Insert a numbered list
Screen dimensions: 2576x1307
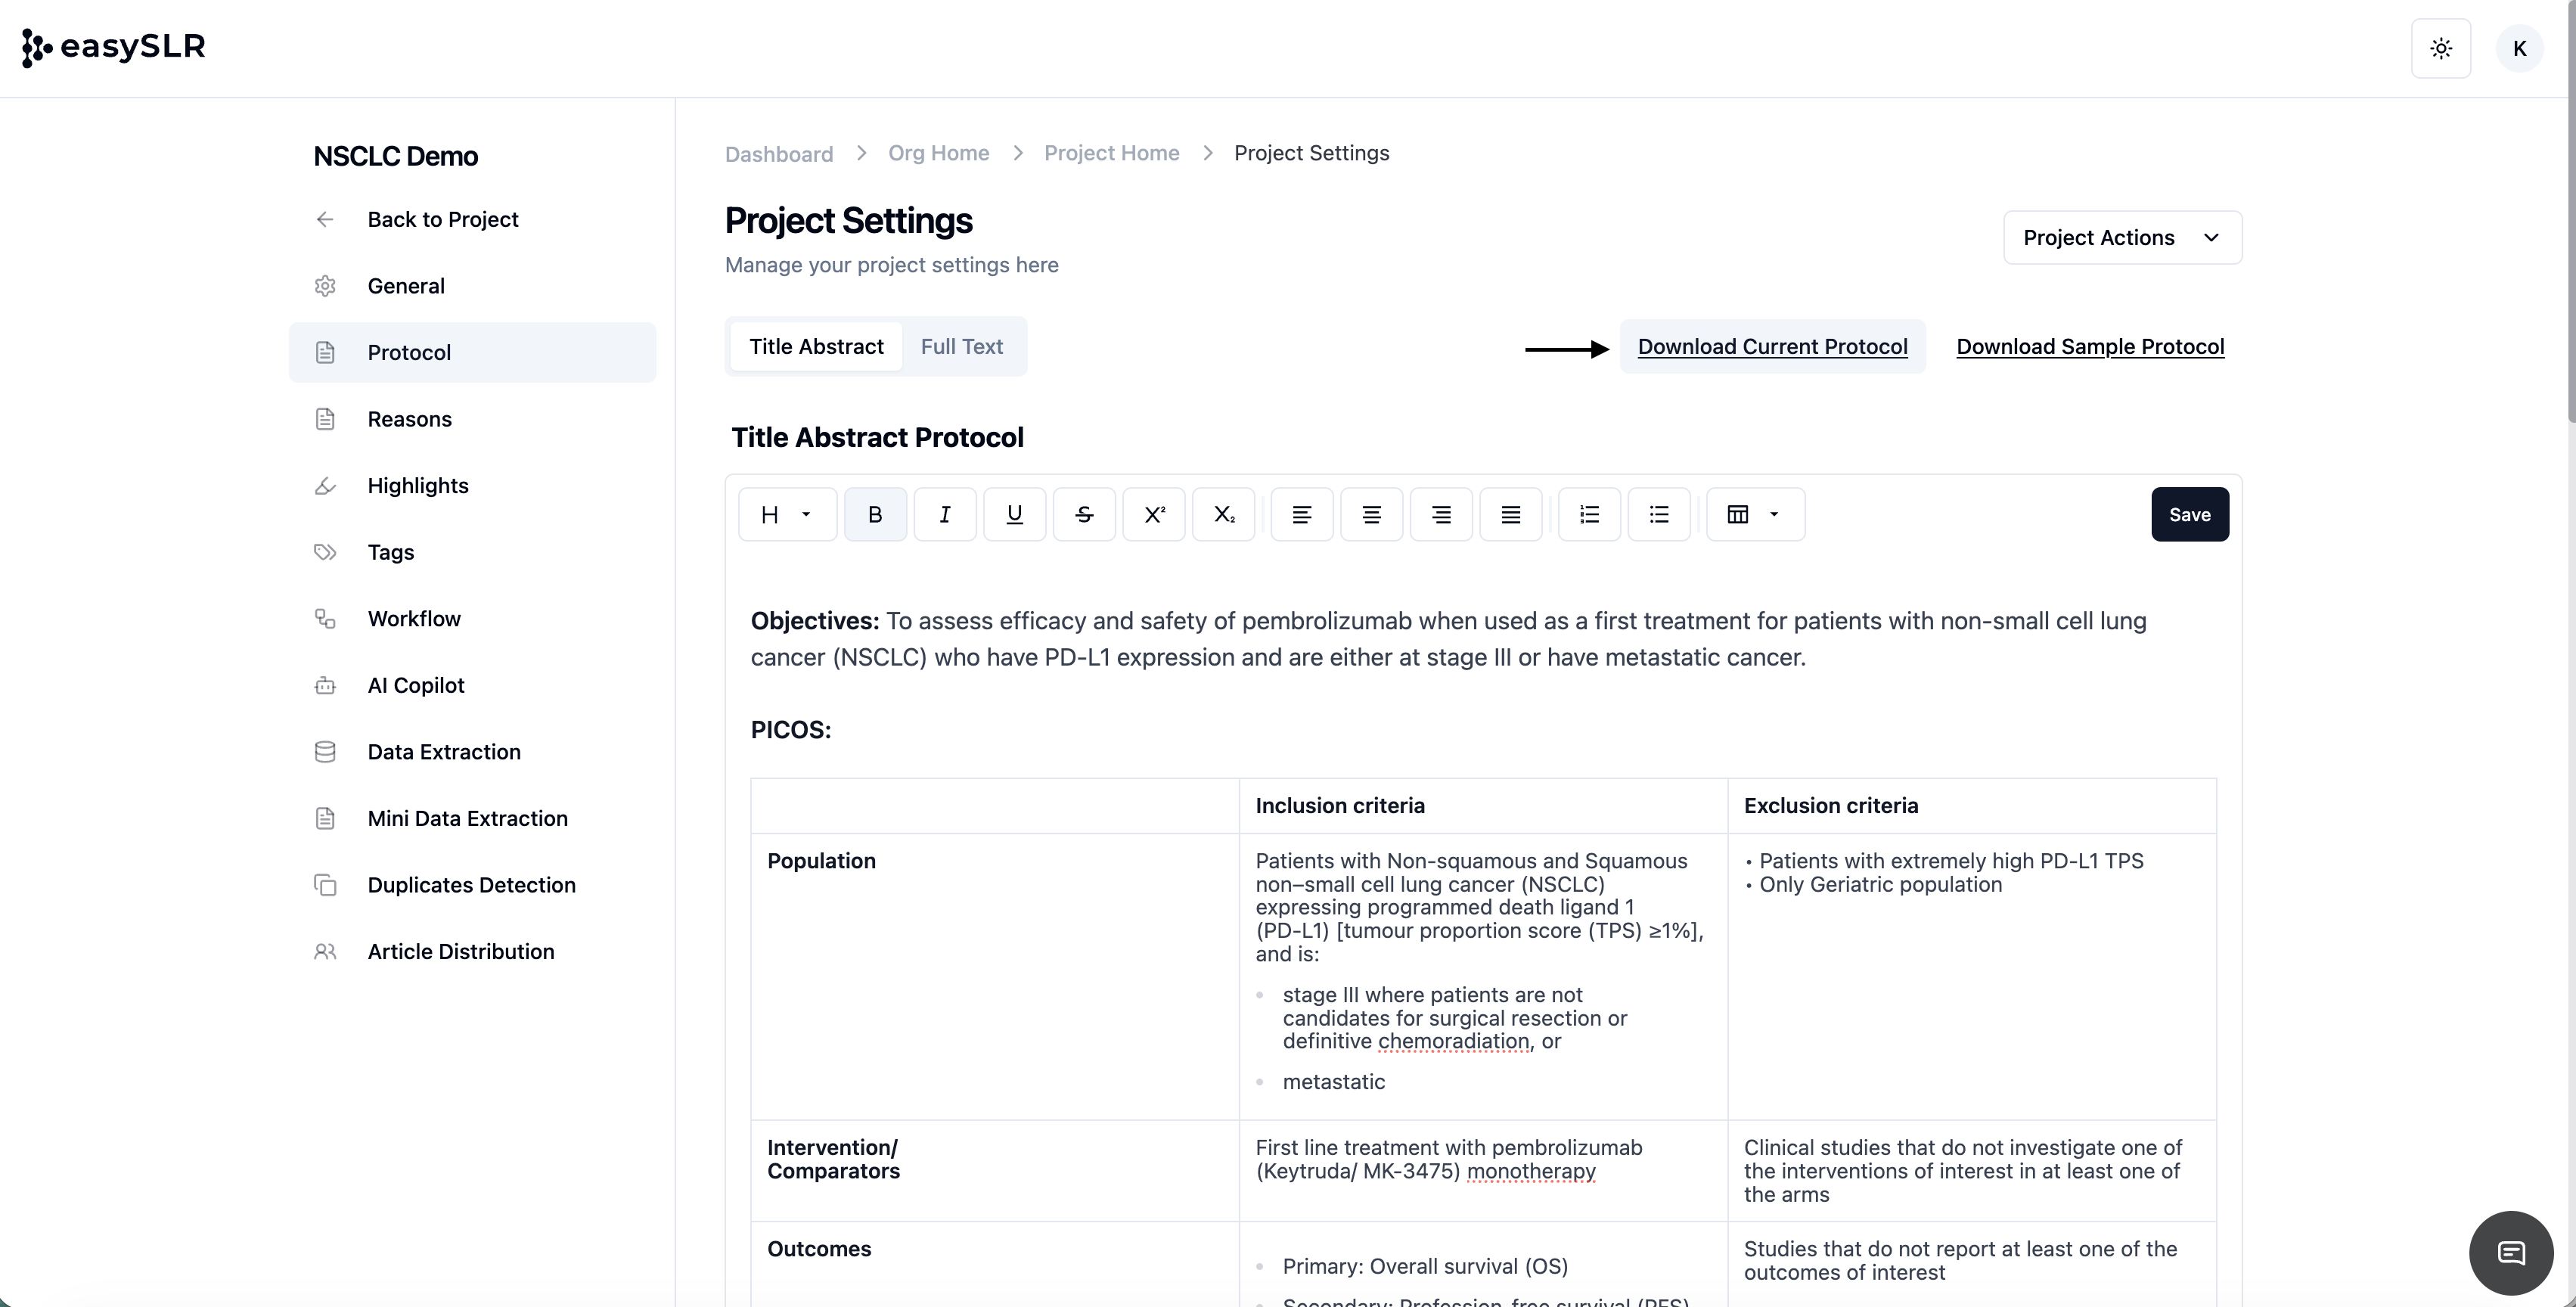1589,514
